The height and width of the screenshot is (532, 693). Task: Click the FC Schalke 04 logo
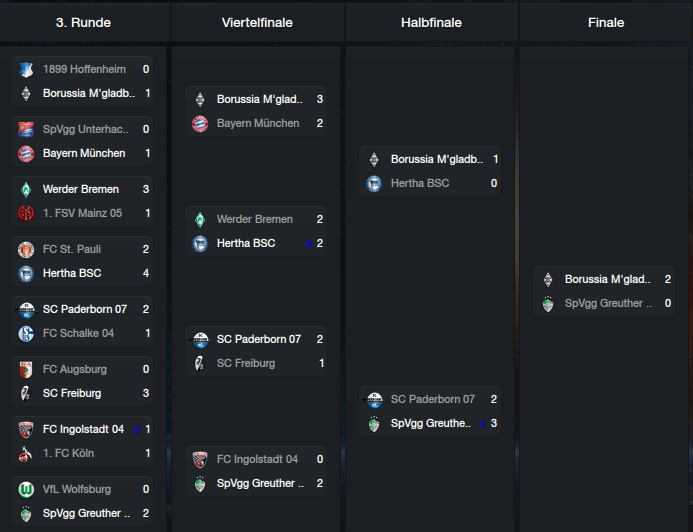click(26, 334)
